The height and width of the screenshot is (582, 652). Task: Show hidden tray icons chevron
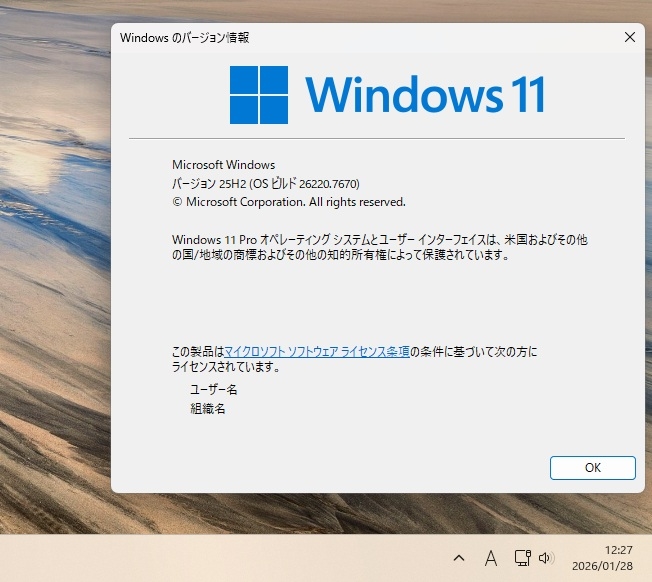pos(459,558)
